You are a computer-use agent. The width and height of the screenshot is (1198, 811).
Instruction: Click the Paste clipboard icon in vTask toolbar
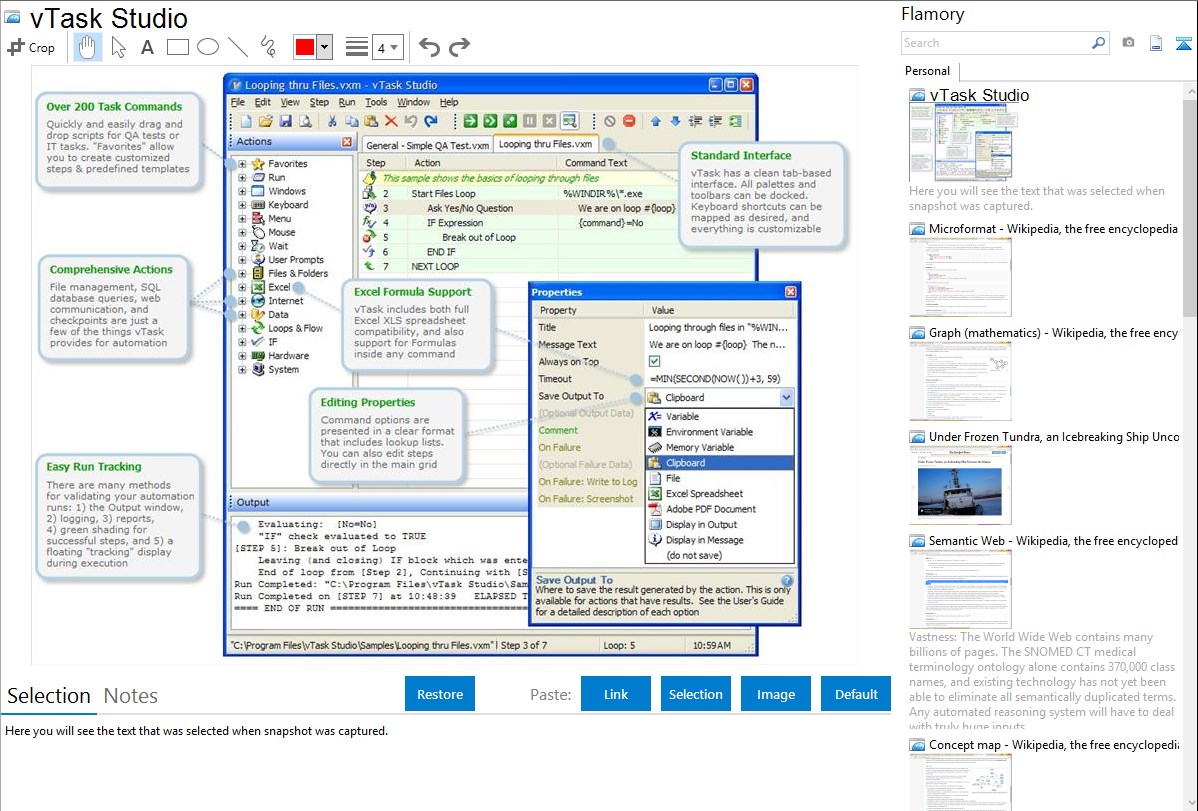371,121
